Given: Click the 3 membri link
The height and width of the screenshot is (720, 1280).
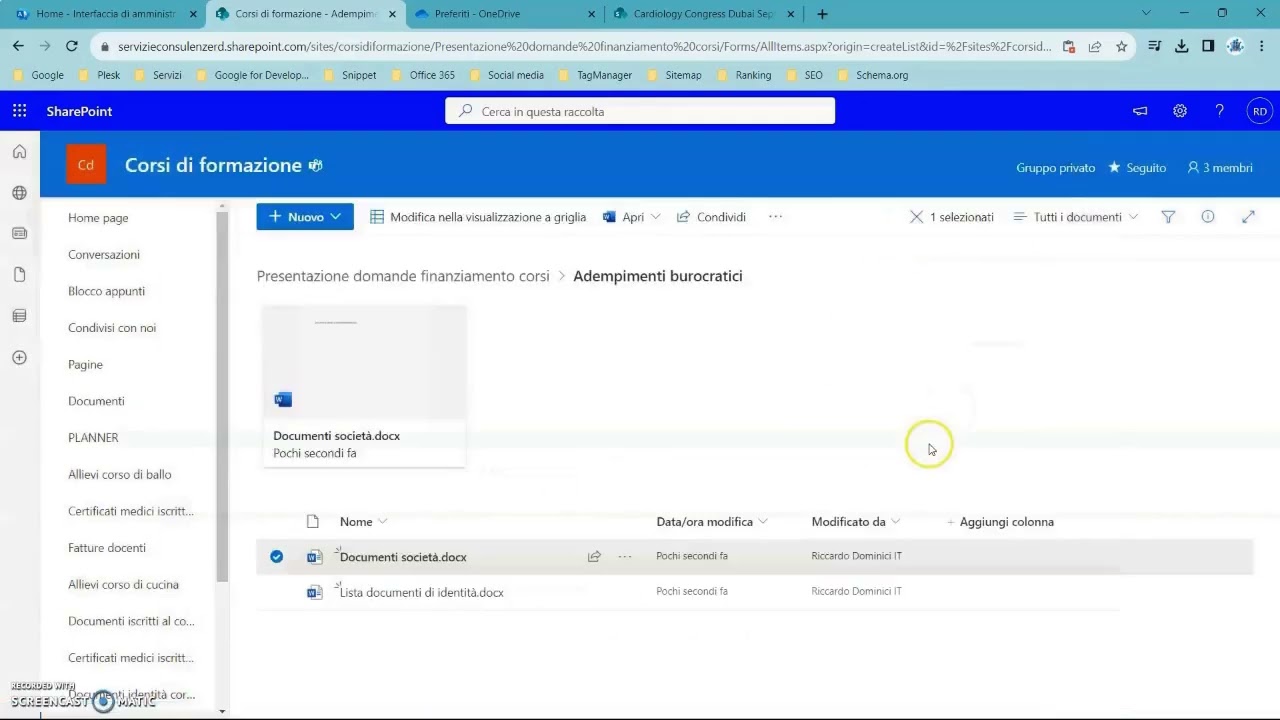Looking at the screenshot, I should 1219,168.
